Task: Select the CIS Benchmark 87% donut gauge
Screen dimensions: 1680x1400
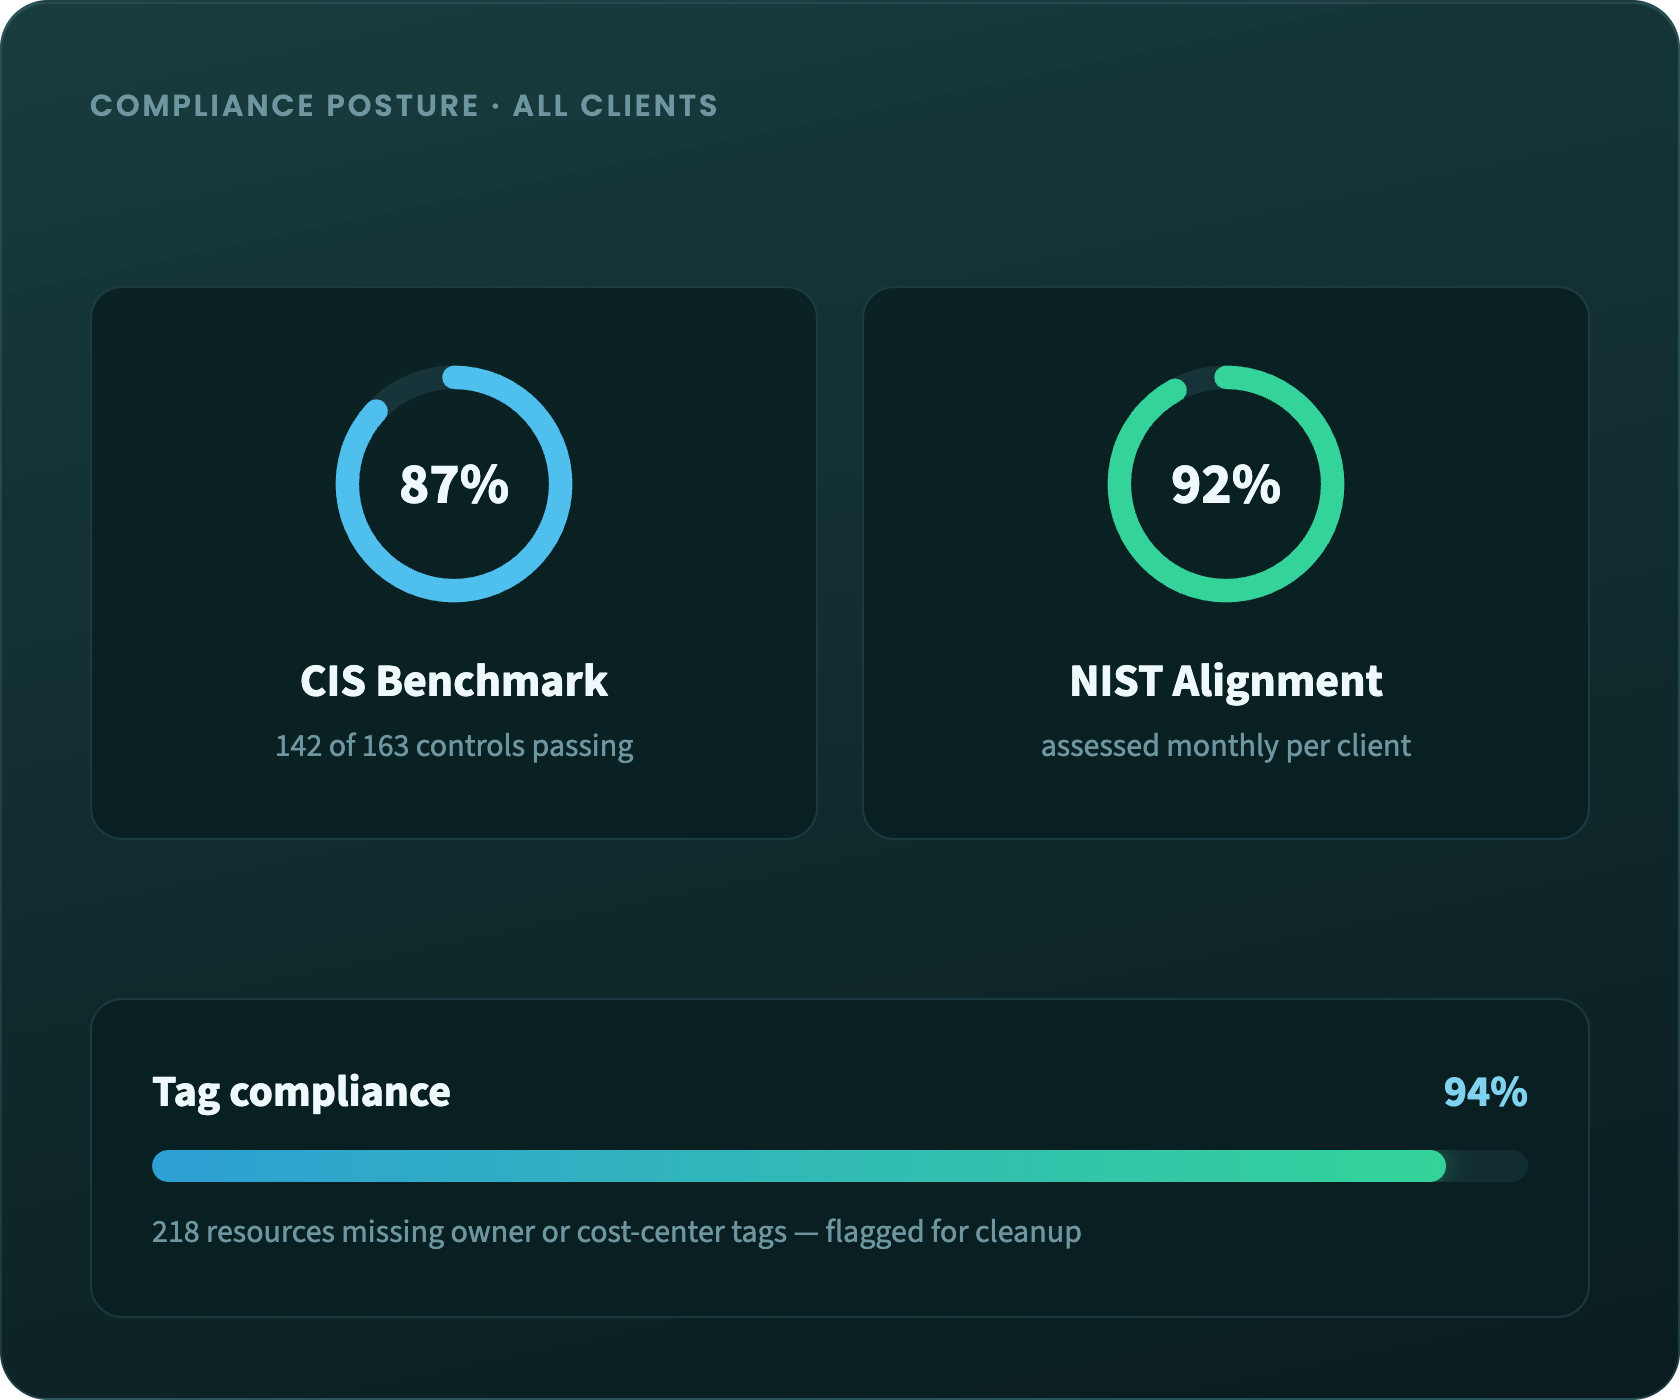Action: coord(454,484)
